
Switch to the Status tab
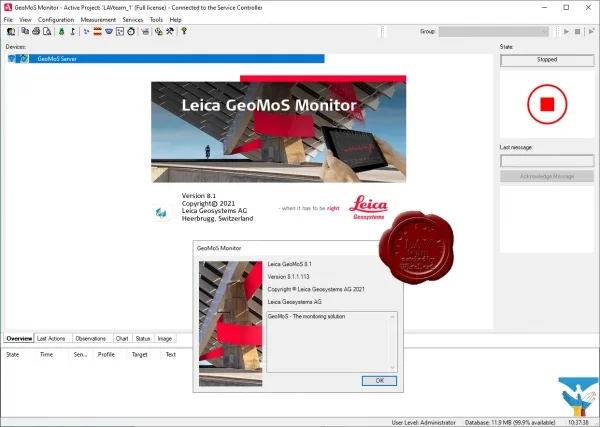tap(143, 339)
